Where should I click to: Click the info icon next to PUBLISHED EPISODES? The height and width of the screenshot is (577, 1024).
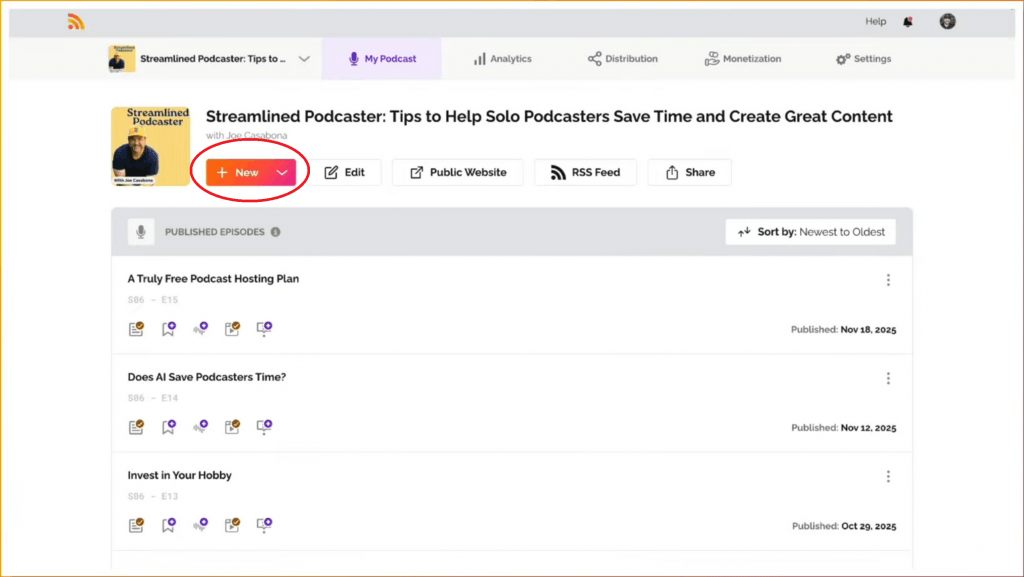[278, 231]
